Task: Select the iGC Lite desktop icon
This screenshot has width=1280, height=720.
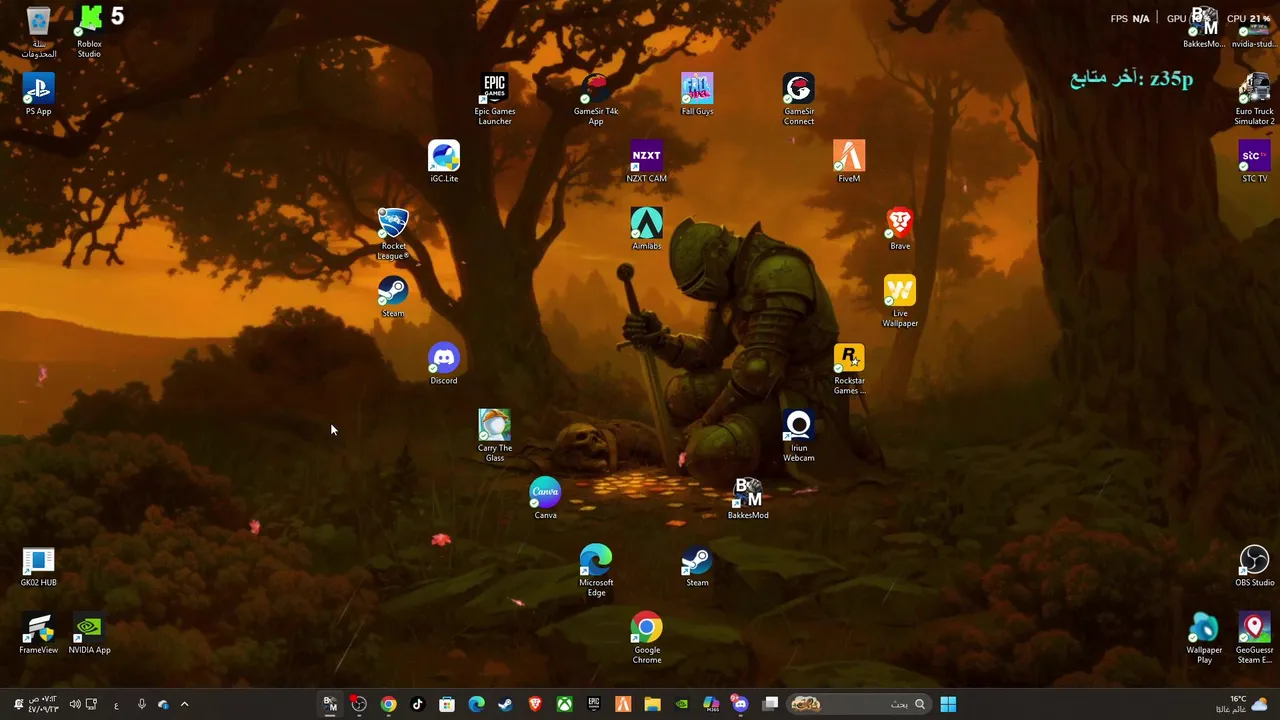Action: (444, 162)
